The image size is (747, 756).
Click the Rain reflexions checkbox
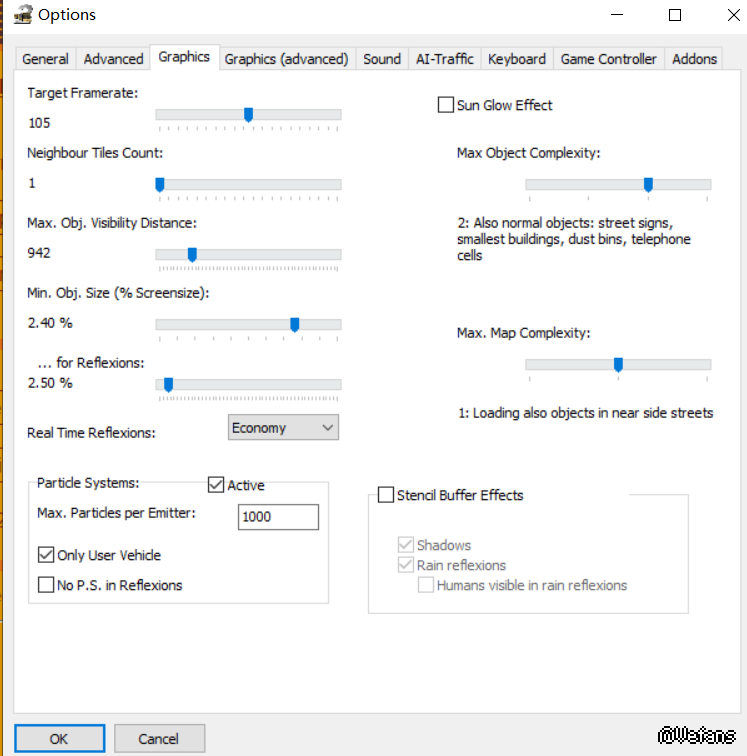point(406,565)
